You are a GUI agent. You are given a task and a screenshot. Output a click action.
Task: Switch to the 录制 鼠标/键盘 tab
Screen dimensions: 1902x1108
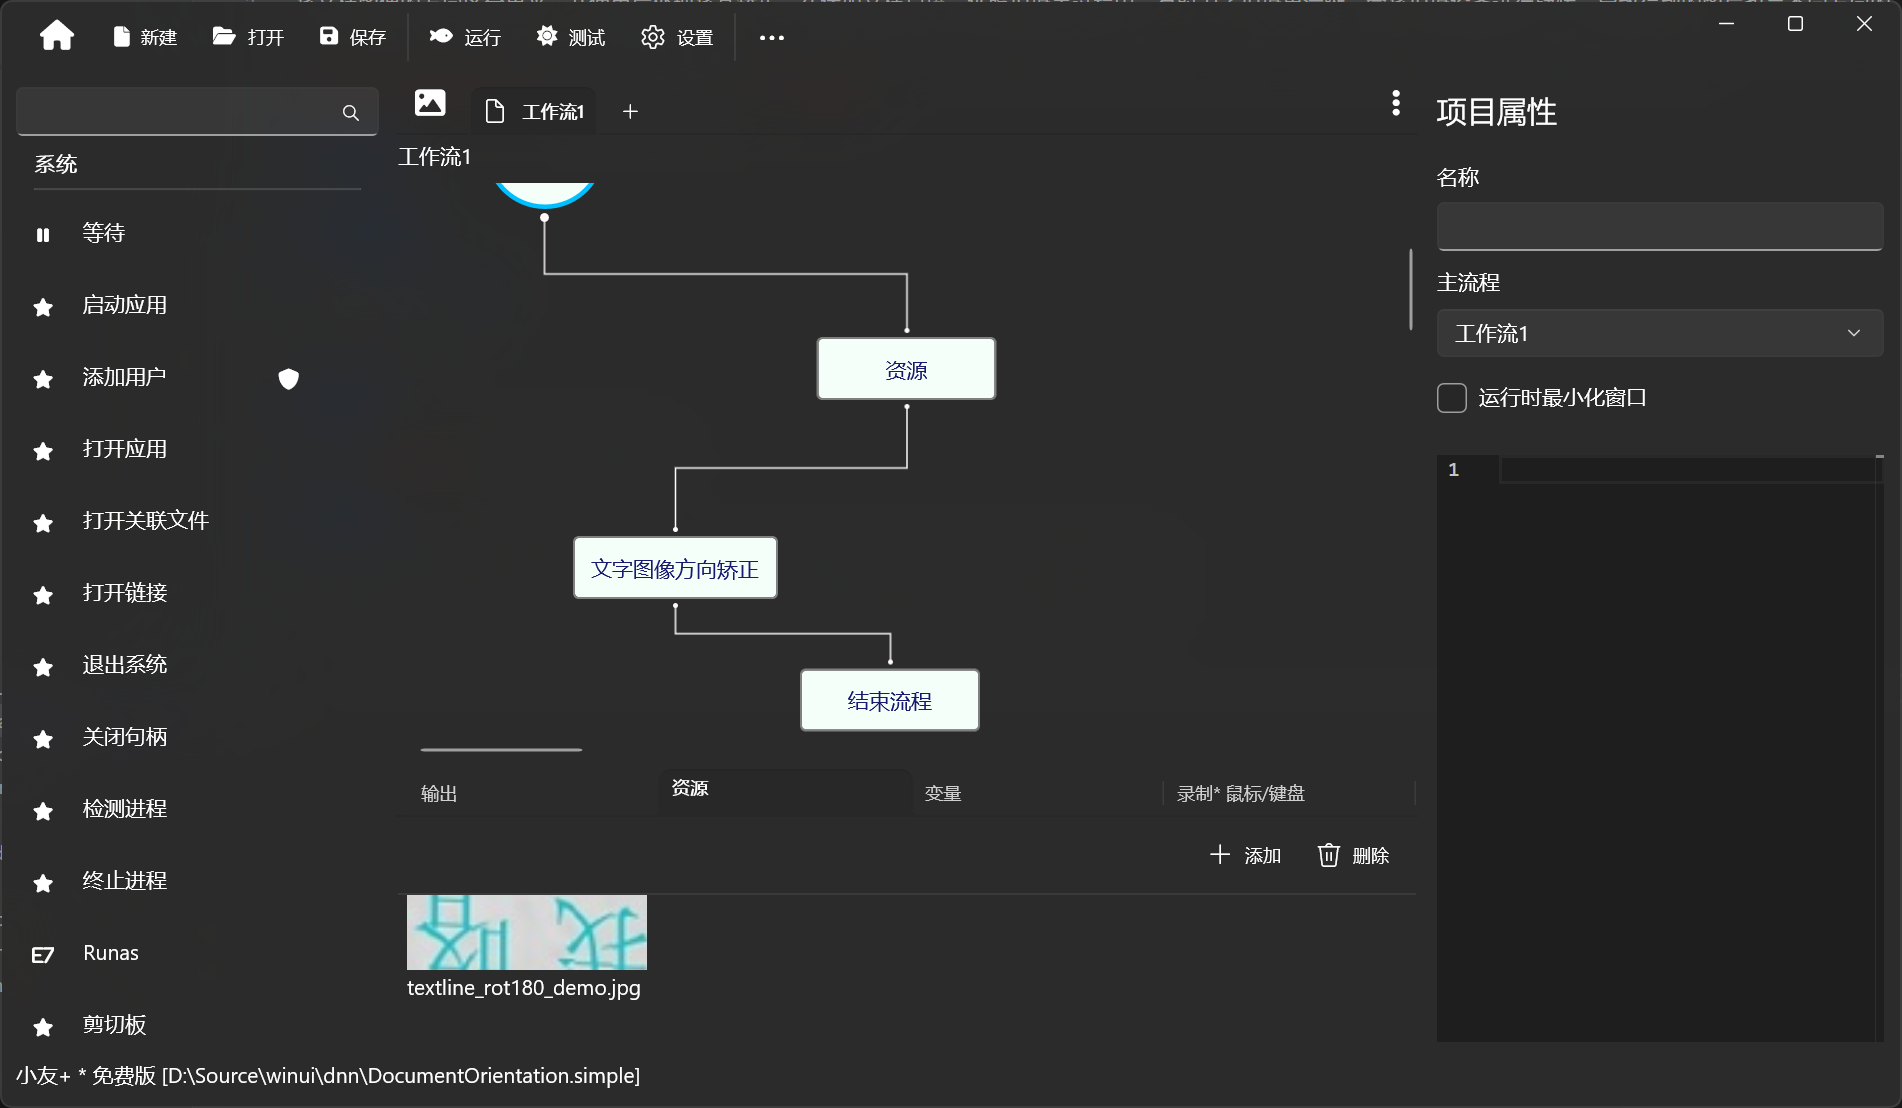point(1240,793)
